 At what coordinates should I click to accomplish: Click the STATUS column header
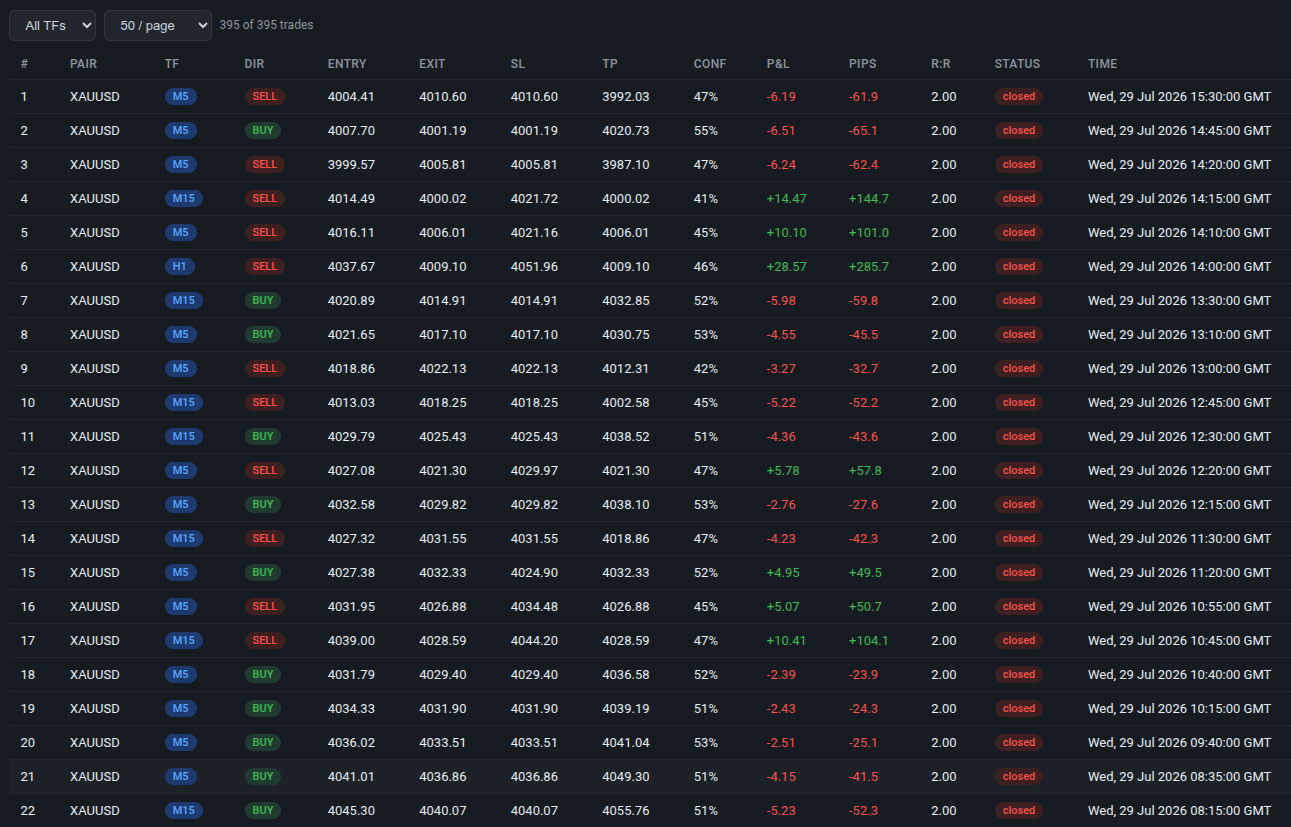click(1017, 63)
